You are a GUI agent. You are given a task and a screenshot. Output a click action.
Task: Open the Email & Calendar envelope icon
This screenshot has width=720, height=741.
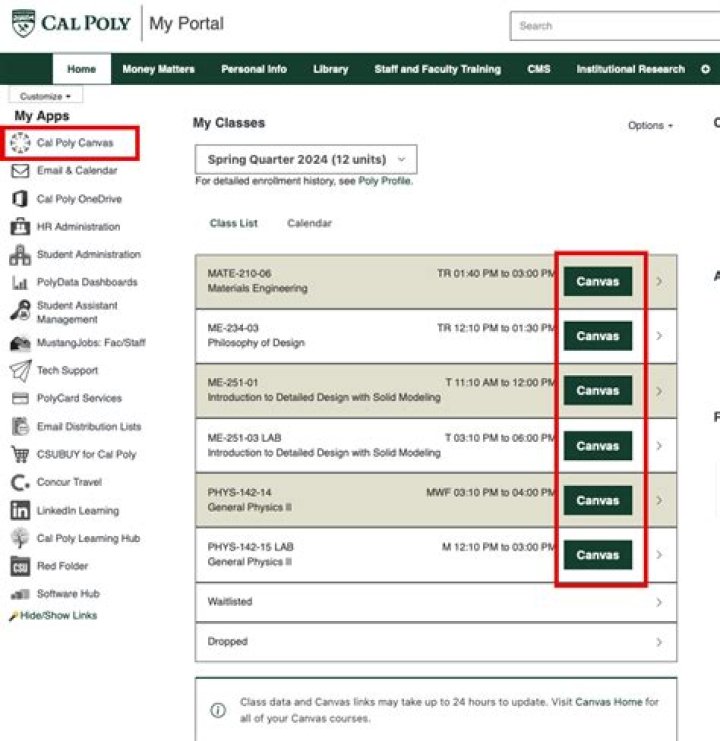click(20, 171)
